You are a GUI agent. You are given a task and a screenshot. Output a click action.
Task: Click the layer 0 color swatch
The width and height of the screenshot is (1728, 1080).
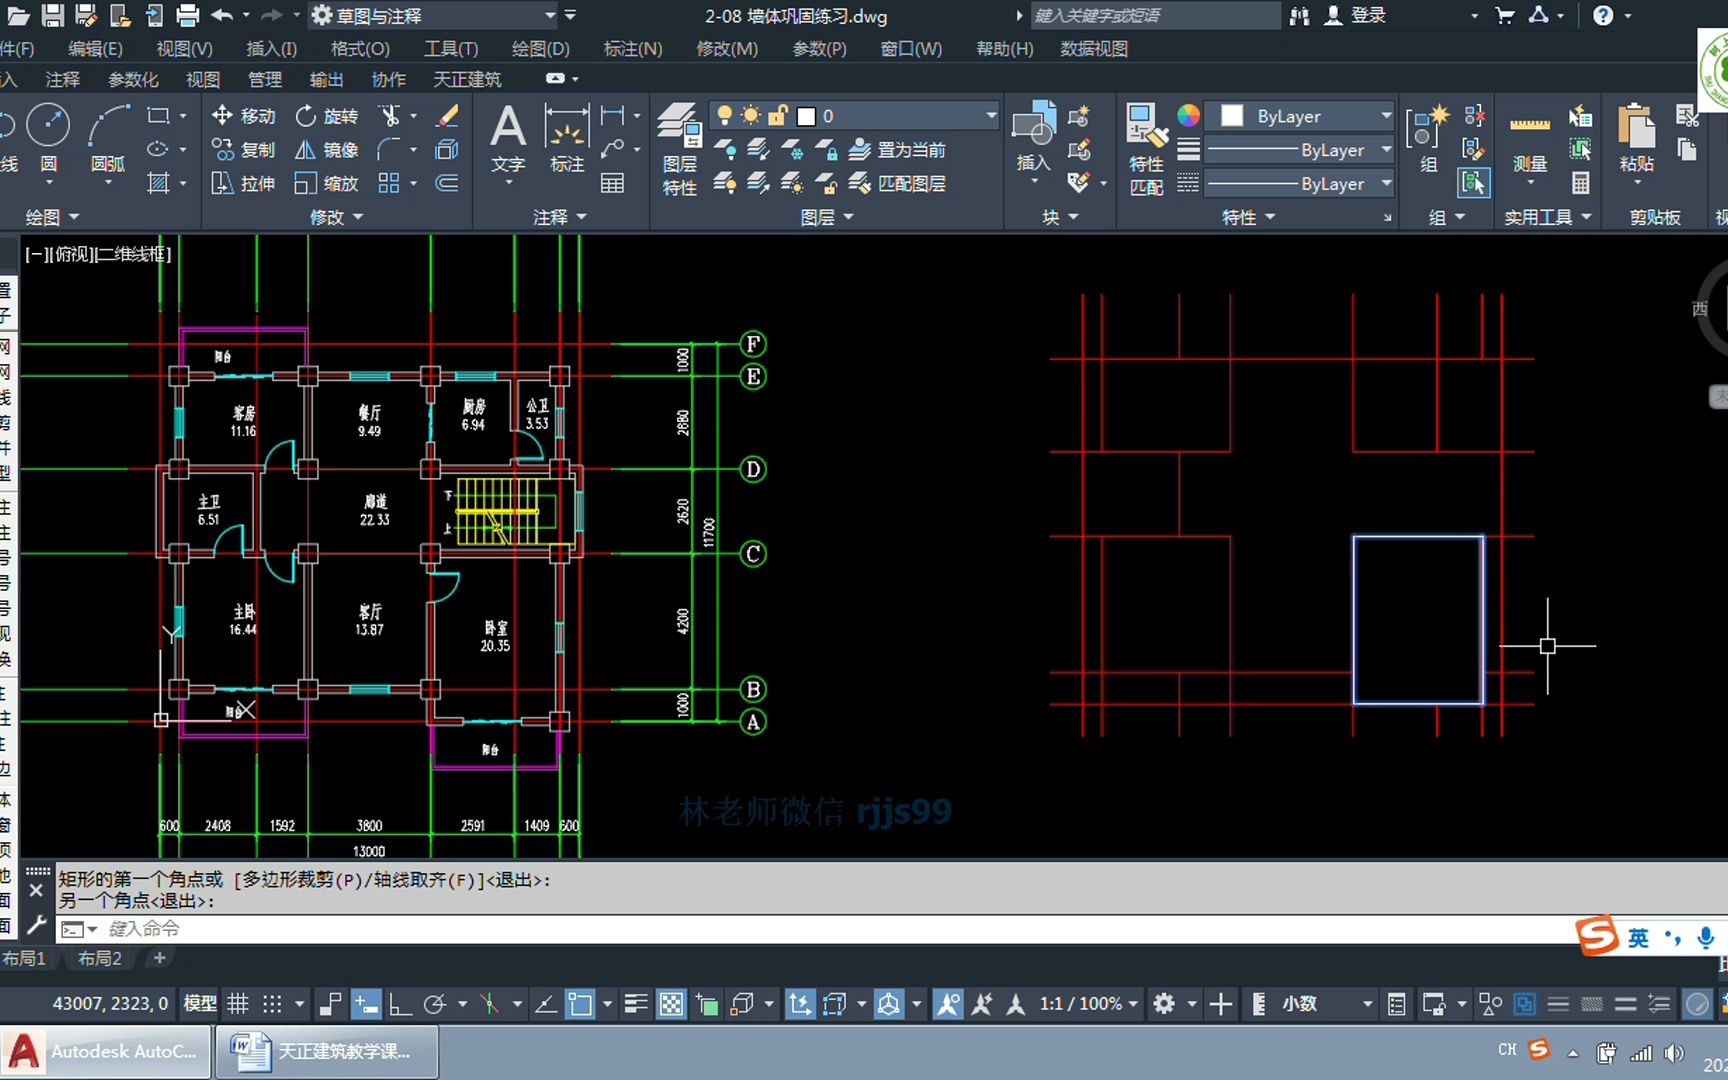click(x=806, y=116)
